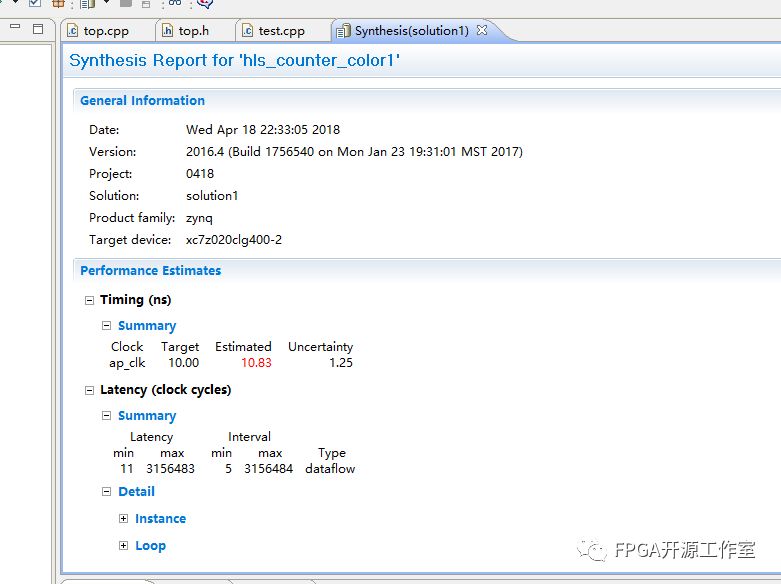Click the Performance Estimates section header
Viewport: 781px width, 584px height.
(x=150, y=271)
